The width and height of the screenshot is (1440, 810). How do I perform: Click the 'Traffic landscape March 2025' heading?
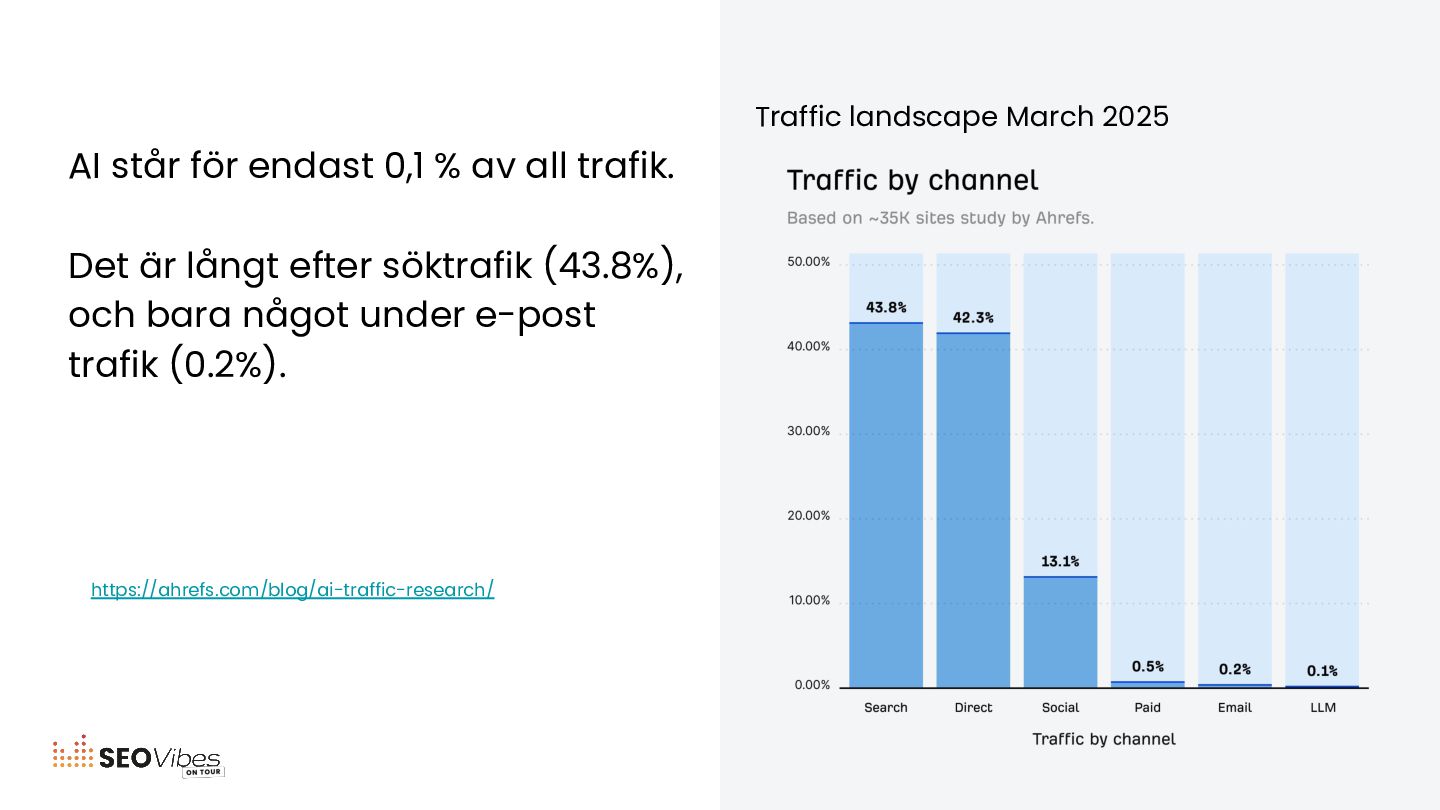point(962,117)
